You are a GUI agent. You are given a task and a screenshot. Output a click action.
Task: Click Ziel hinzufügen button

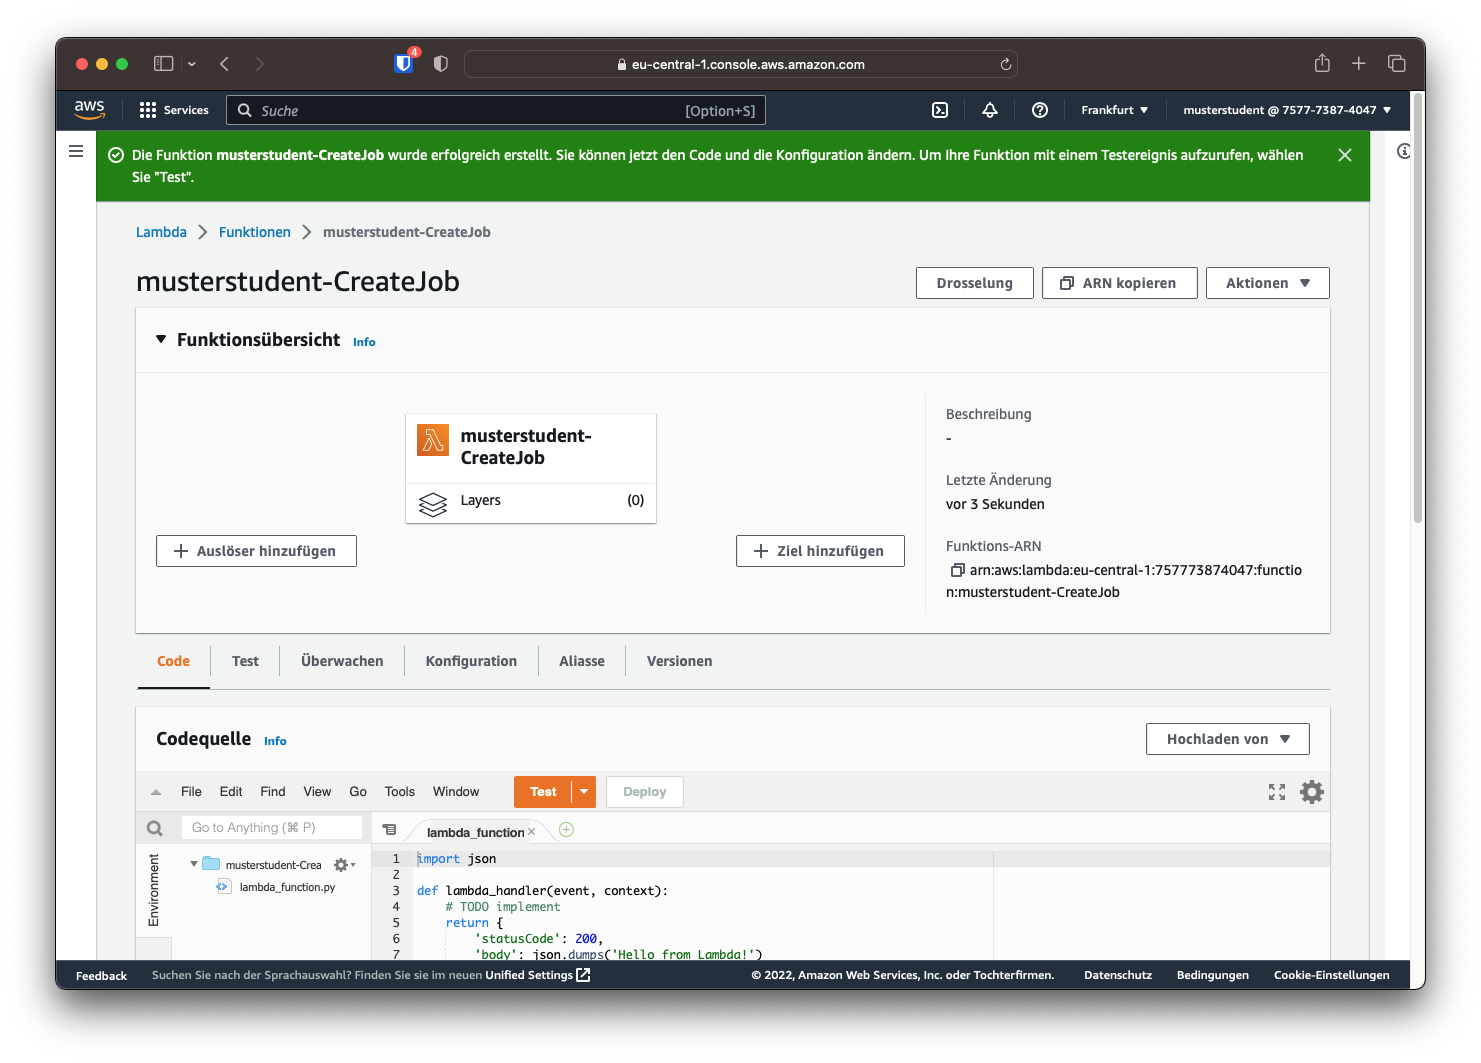(820, 551)
